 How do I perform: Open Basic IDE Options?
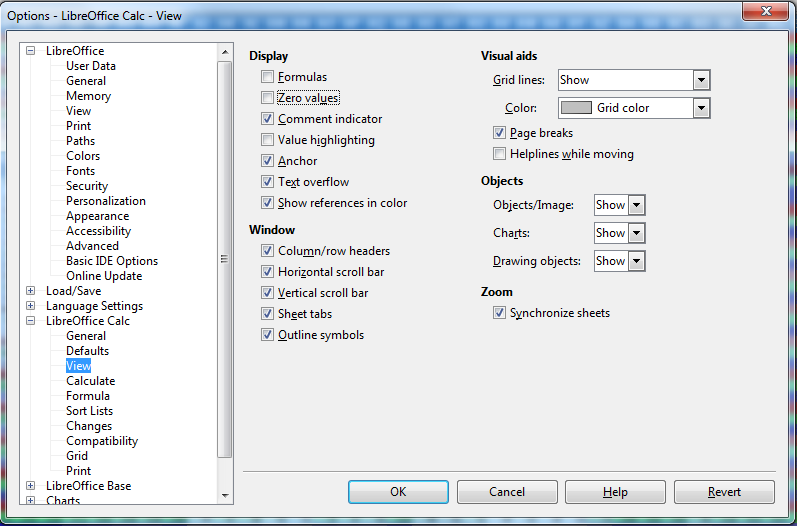tap(112, 261)
